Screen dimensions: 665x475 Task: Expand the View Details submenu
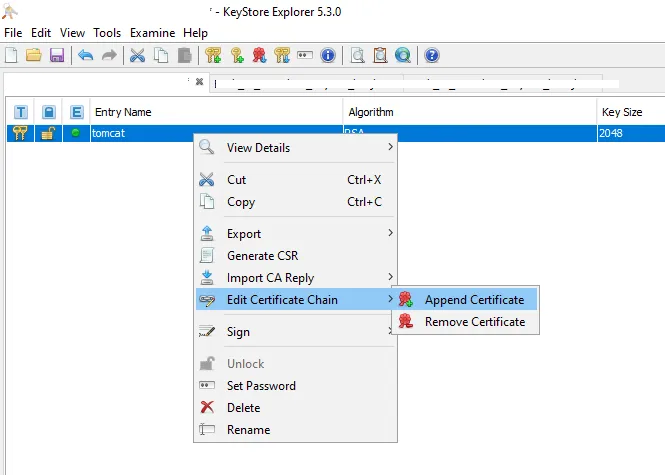(296, 148)
